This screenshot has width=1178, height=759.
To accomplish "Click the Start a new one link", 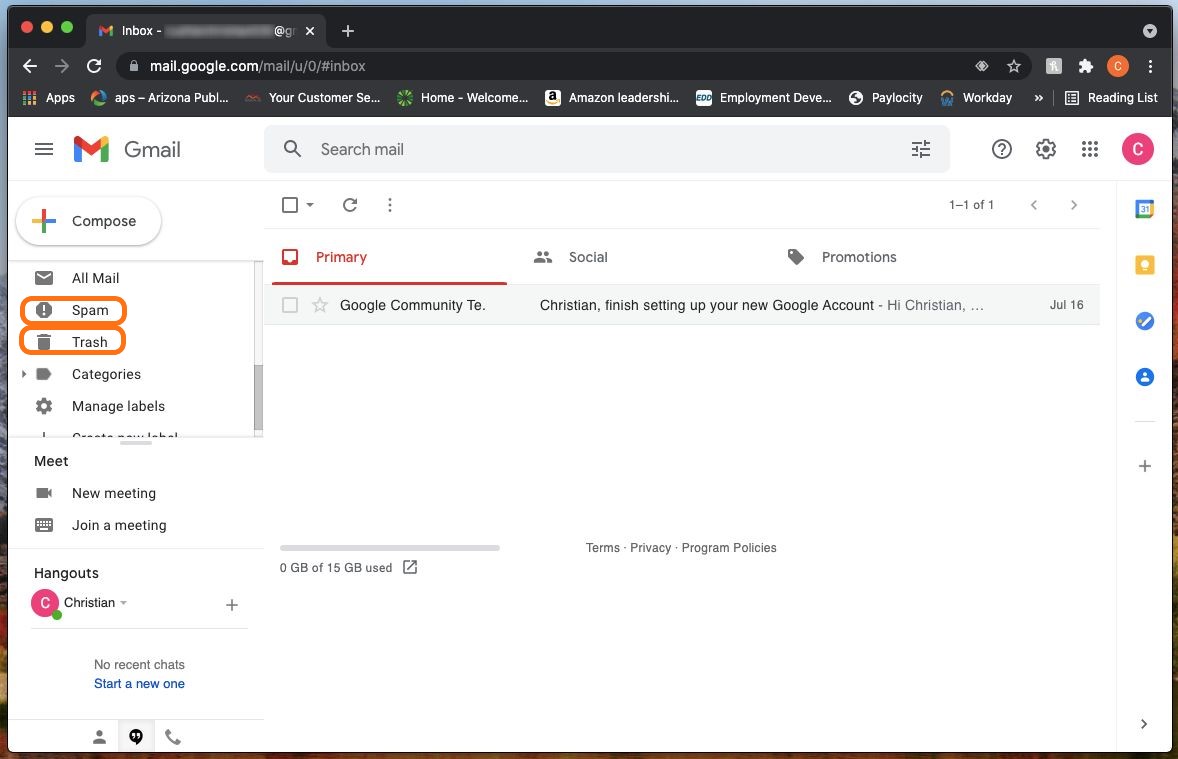I will [139, 684].
